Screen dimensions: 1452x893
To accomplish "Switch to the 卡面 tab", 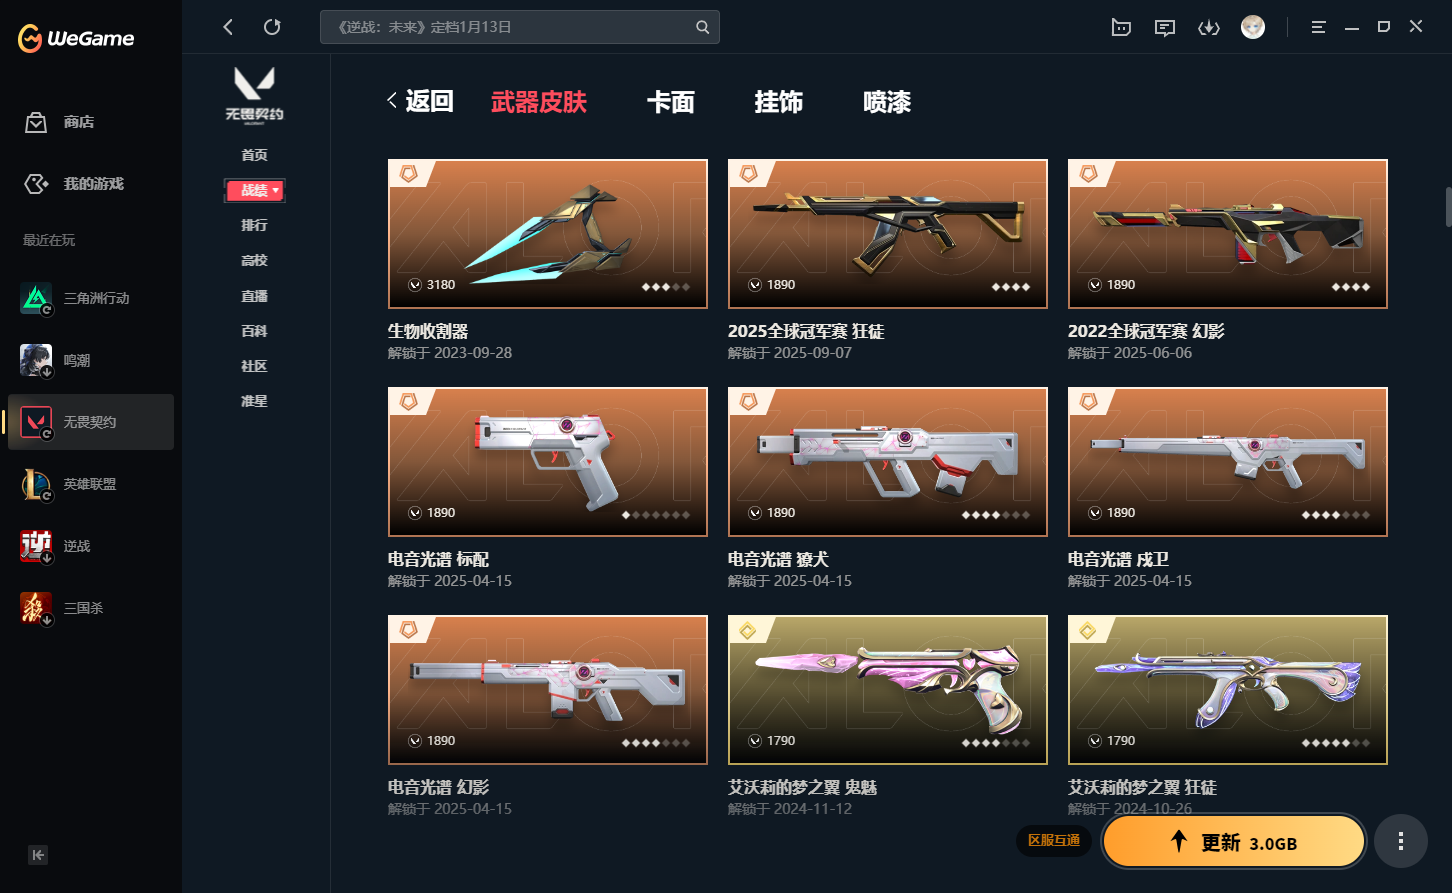I will [x=670, y=102].
